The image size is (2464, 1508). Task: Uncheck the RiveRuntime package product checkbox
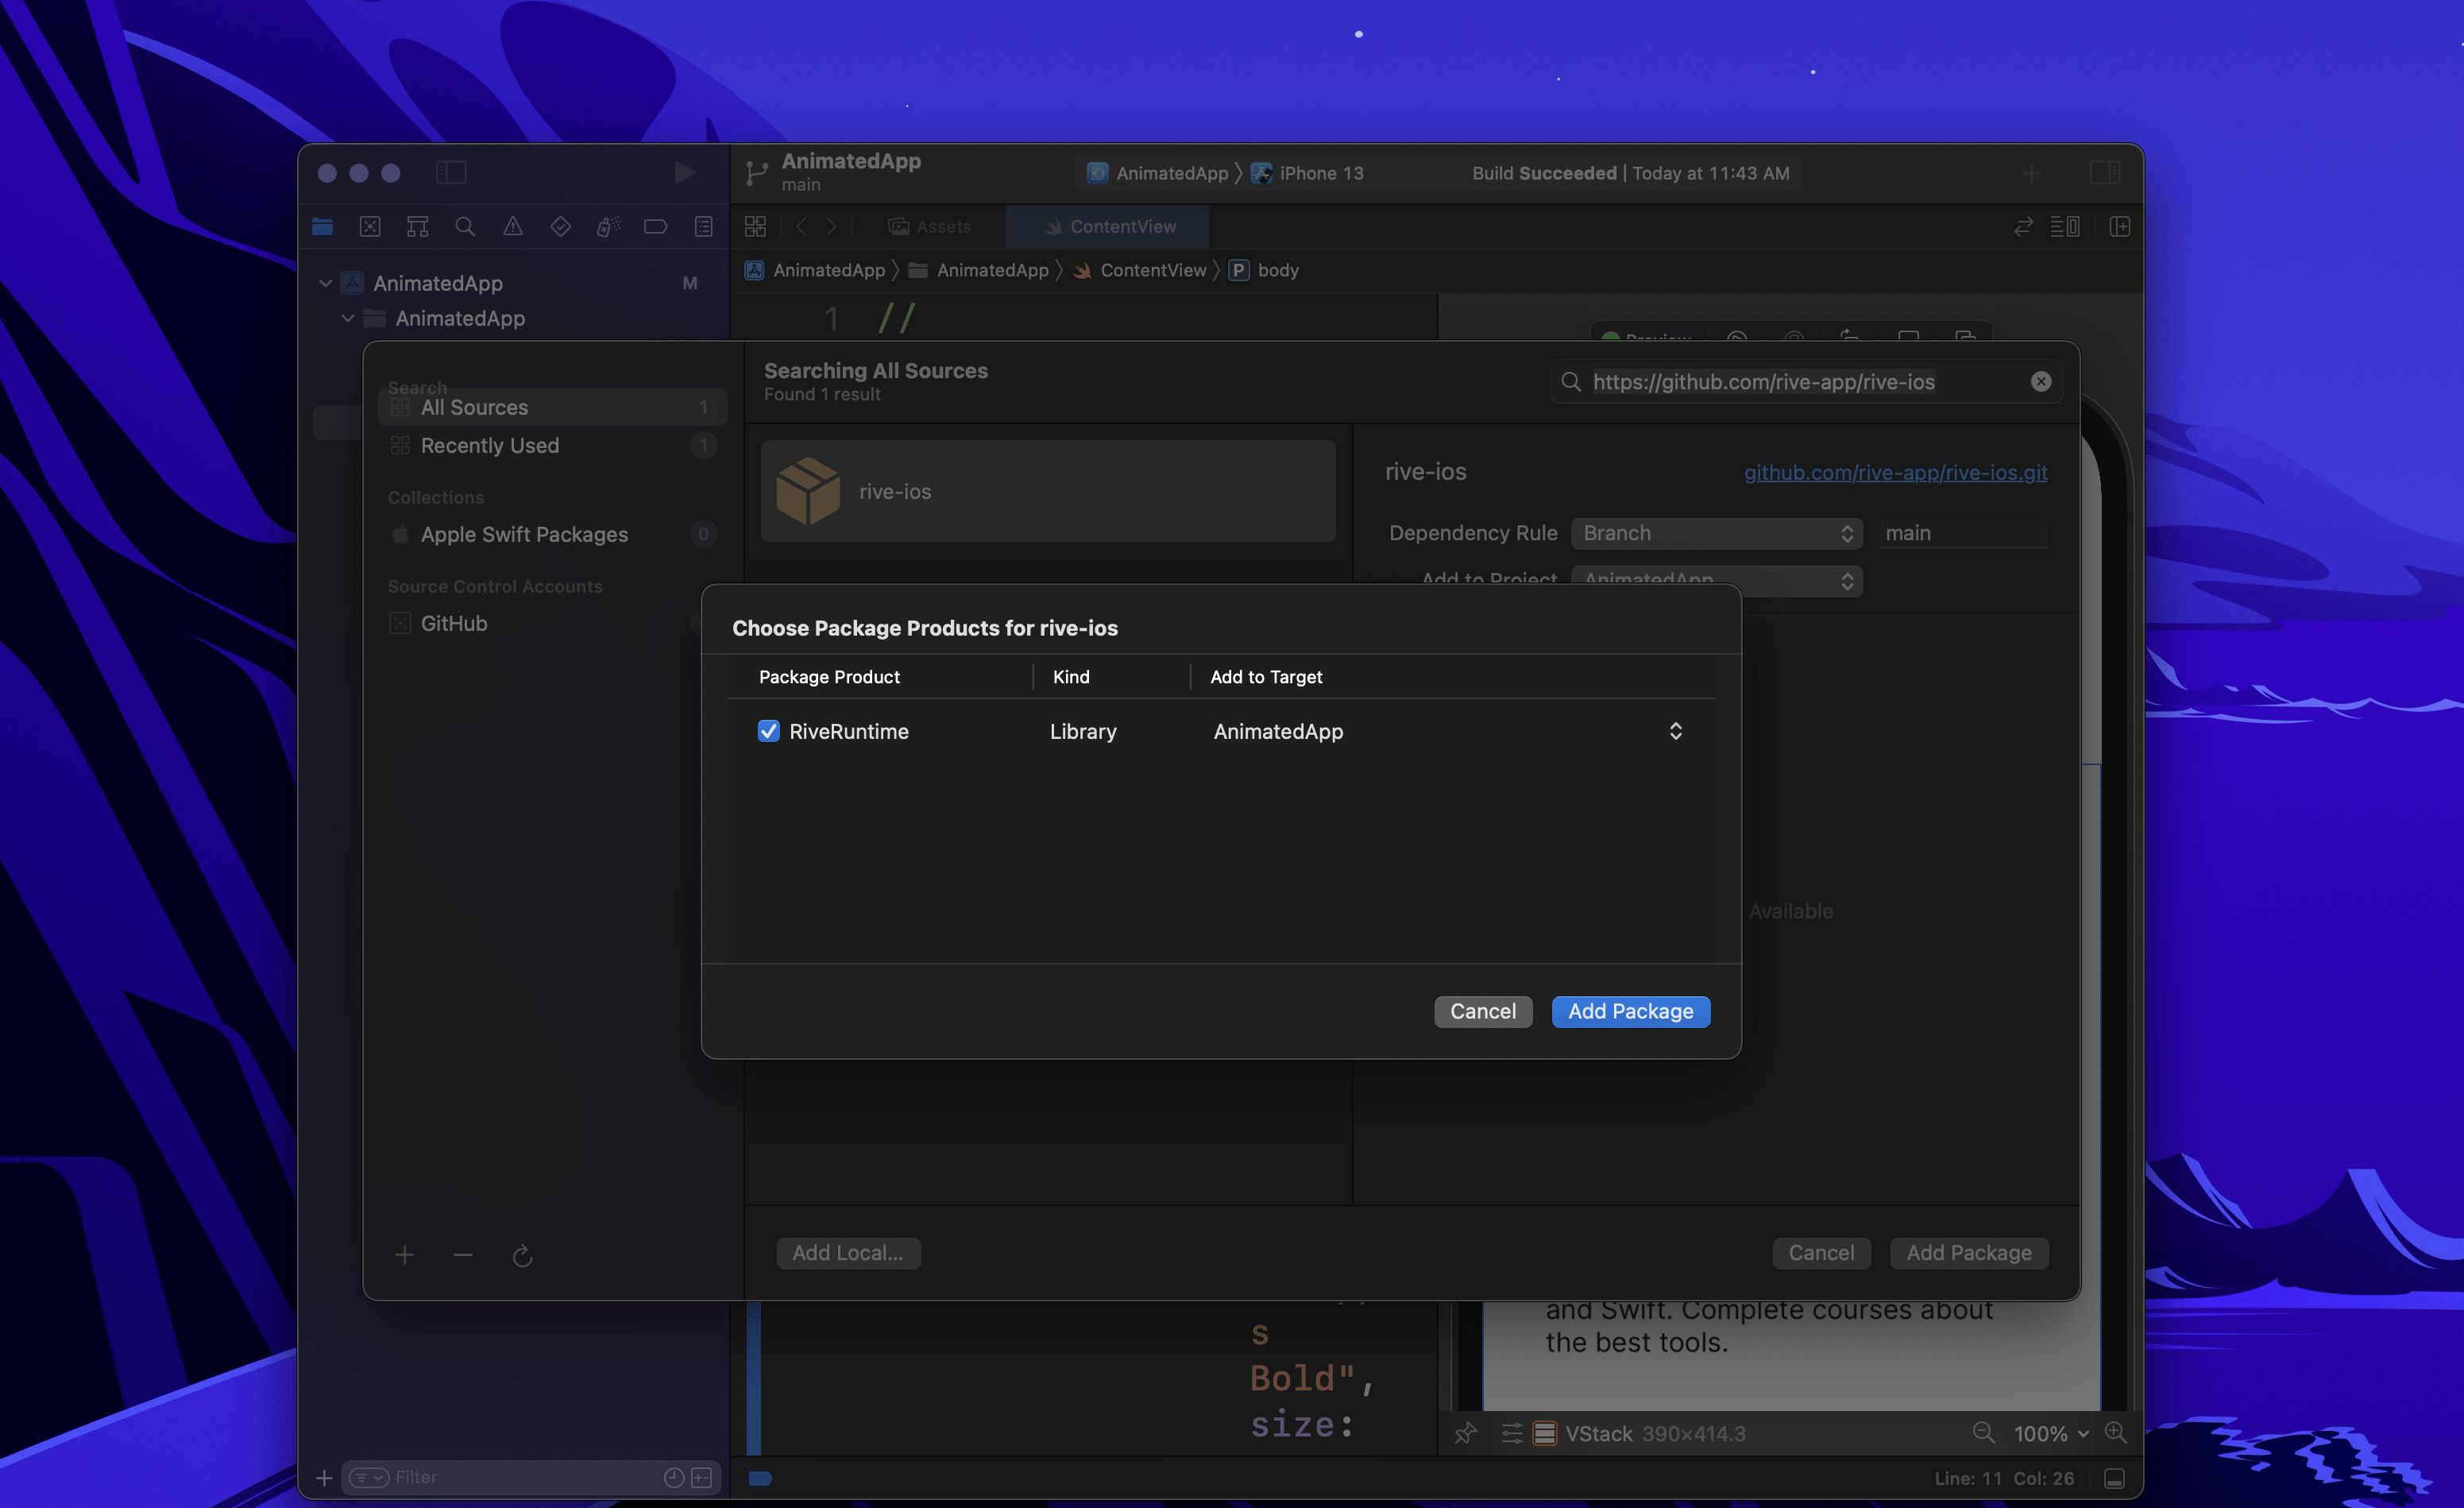click(768, 731)
